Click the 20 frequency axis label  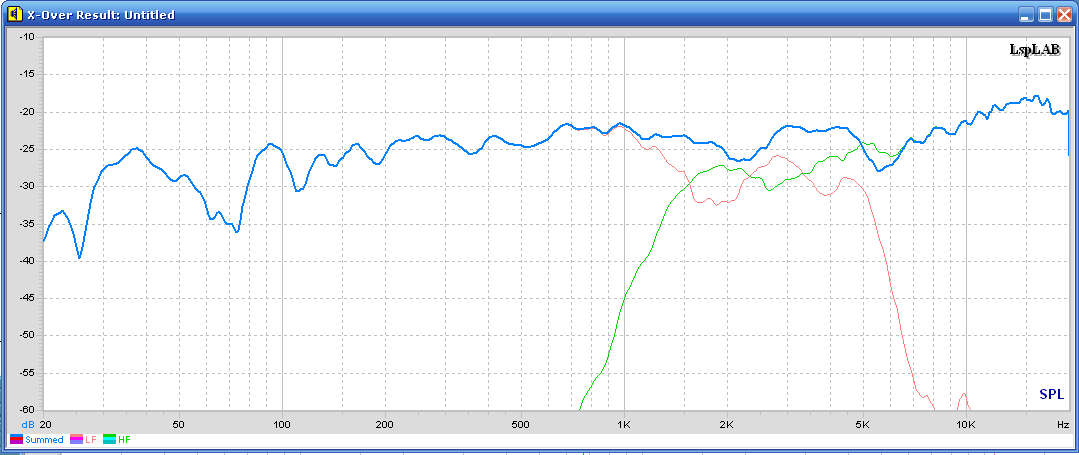click(45, 424)
